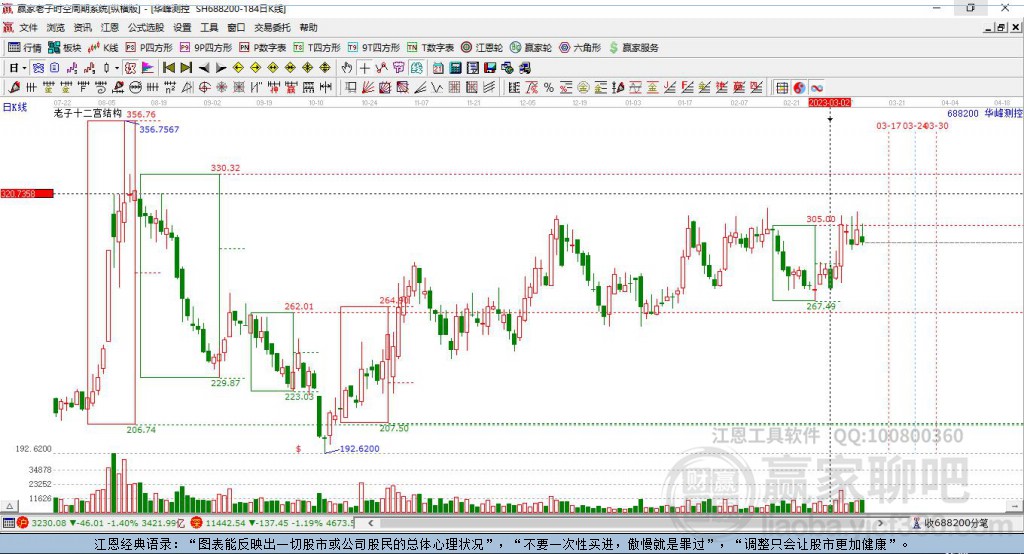Open the 行情 quotes view
The image size is (1024, 554).
click(x=24, y=48)
